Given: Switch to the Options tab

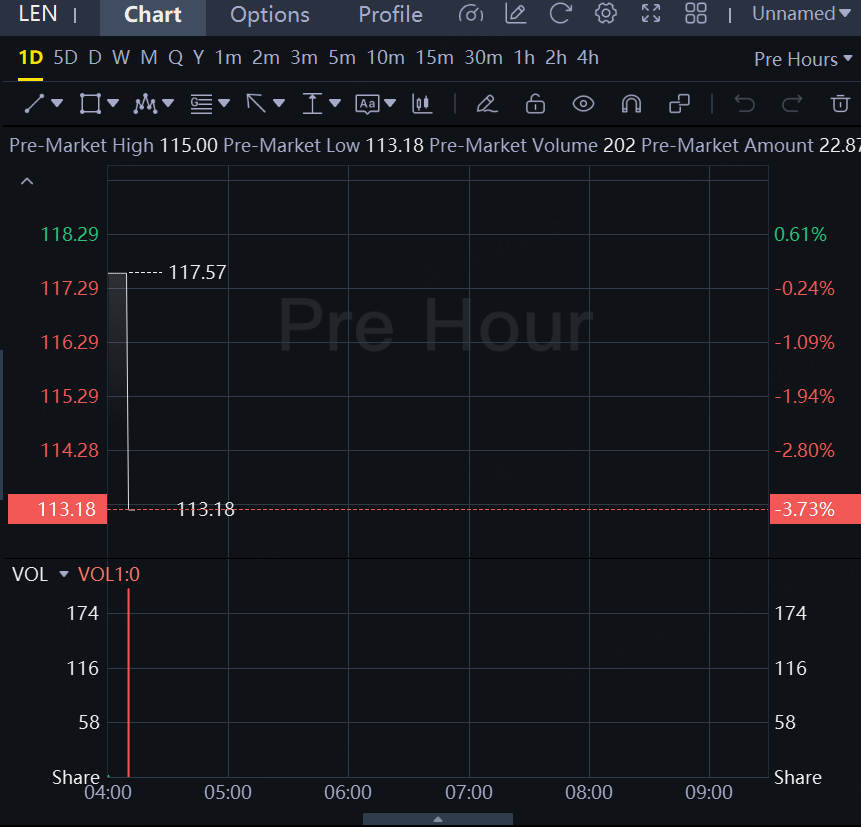Looking at the screenshot, I should (x=269, y=15).
